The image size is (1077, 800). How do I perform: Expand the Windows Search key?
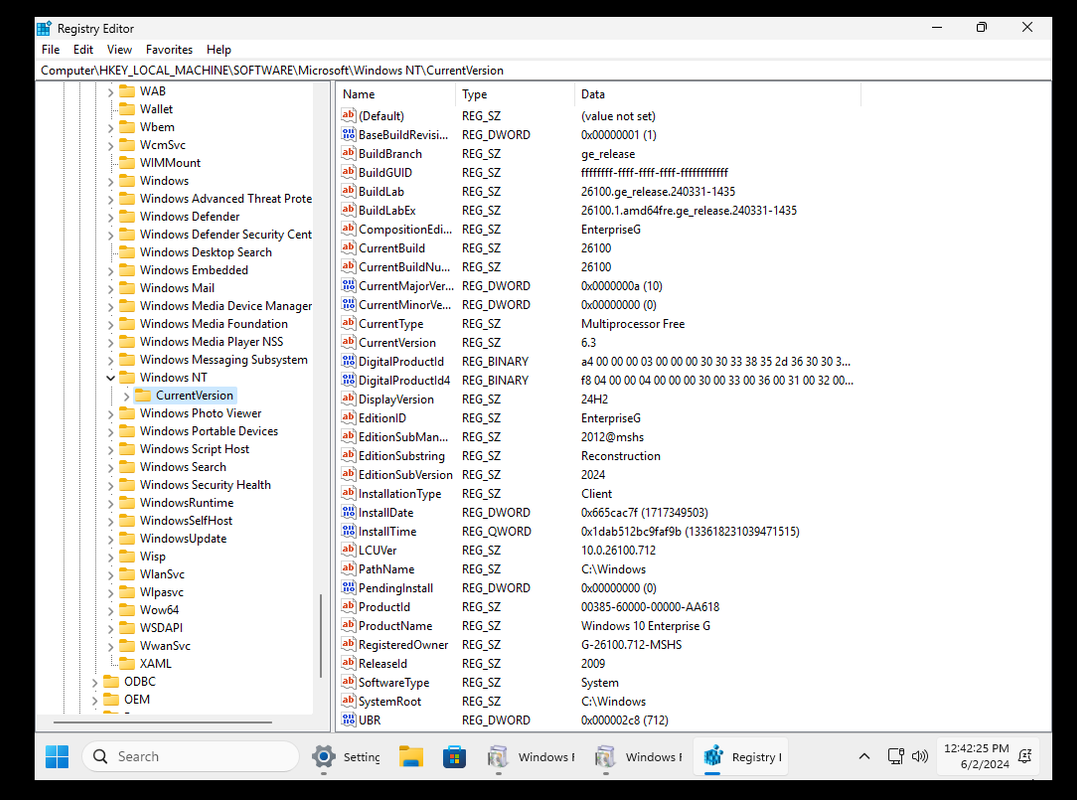tap(111, 467)
